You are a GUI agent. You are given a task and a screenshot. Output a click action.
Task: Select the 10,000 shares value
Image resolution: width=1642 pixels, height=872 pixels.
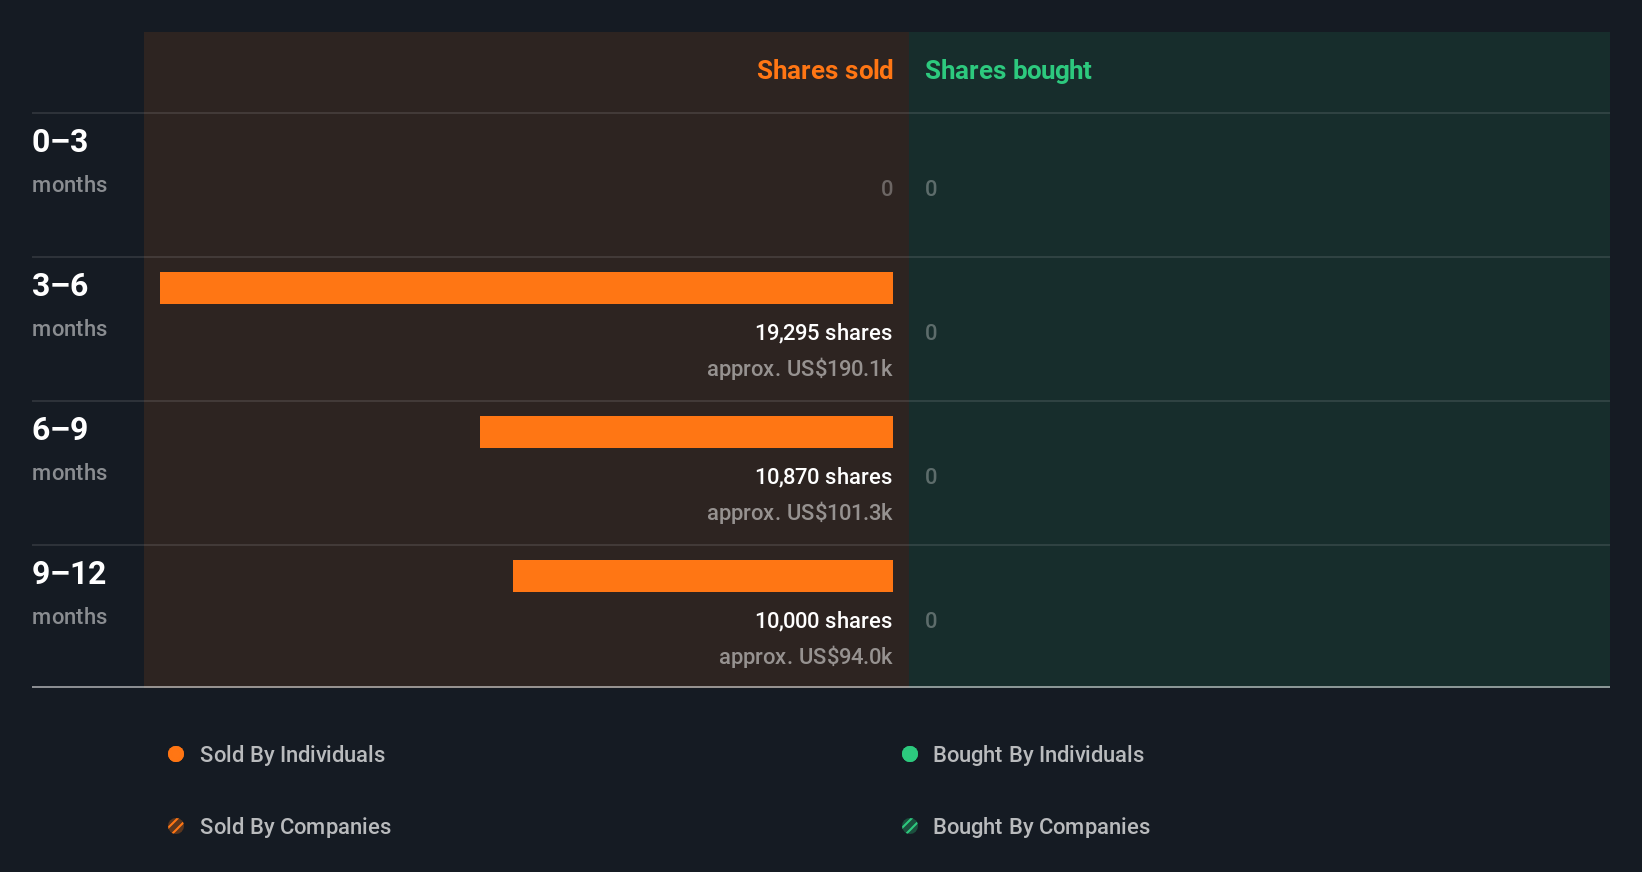(823, 621)
